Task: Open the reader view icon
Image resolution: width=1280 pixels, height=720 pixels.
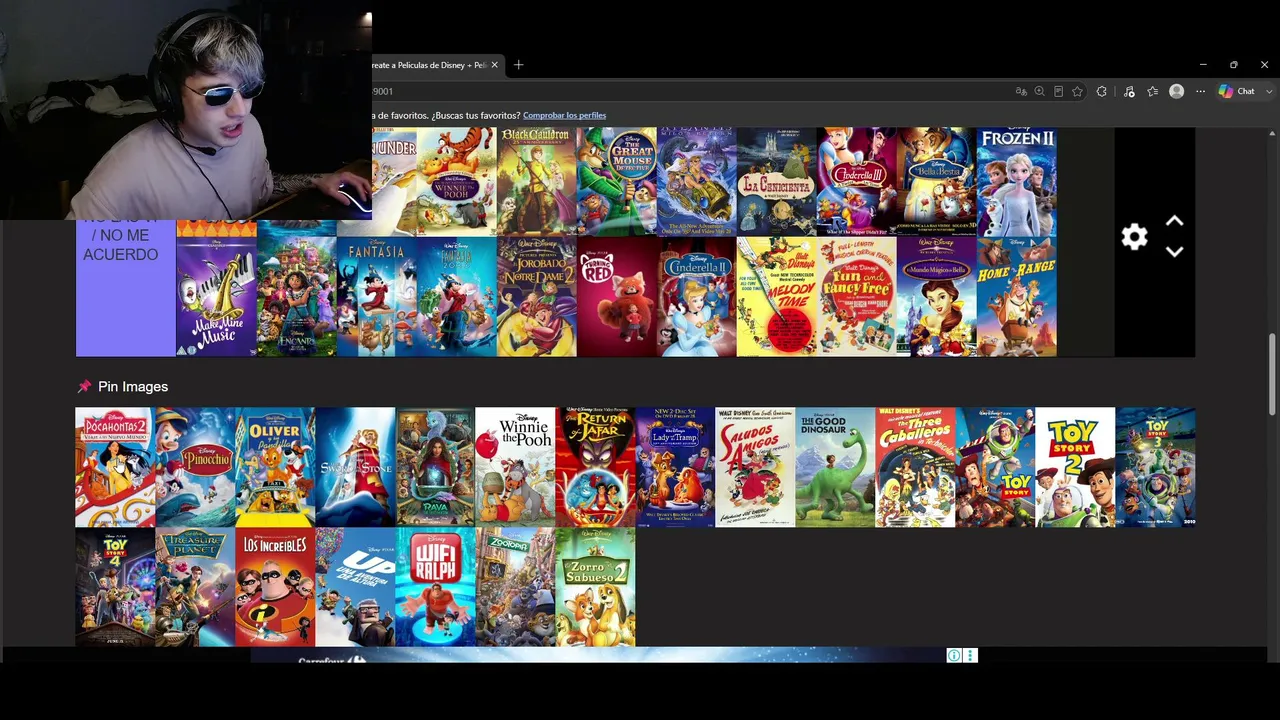Action: [x=1058, y=91]
